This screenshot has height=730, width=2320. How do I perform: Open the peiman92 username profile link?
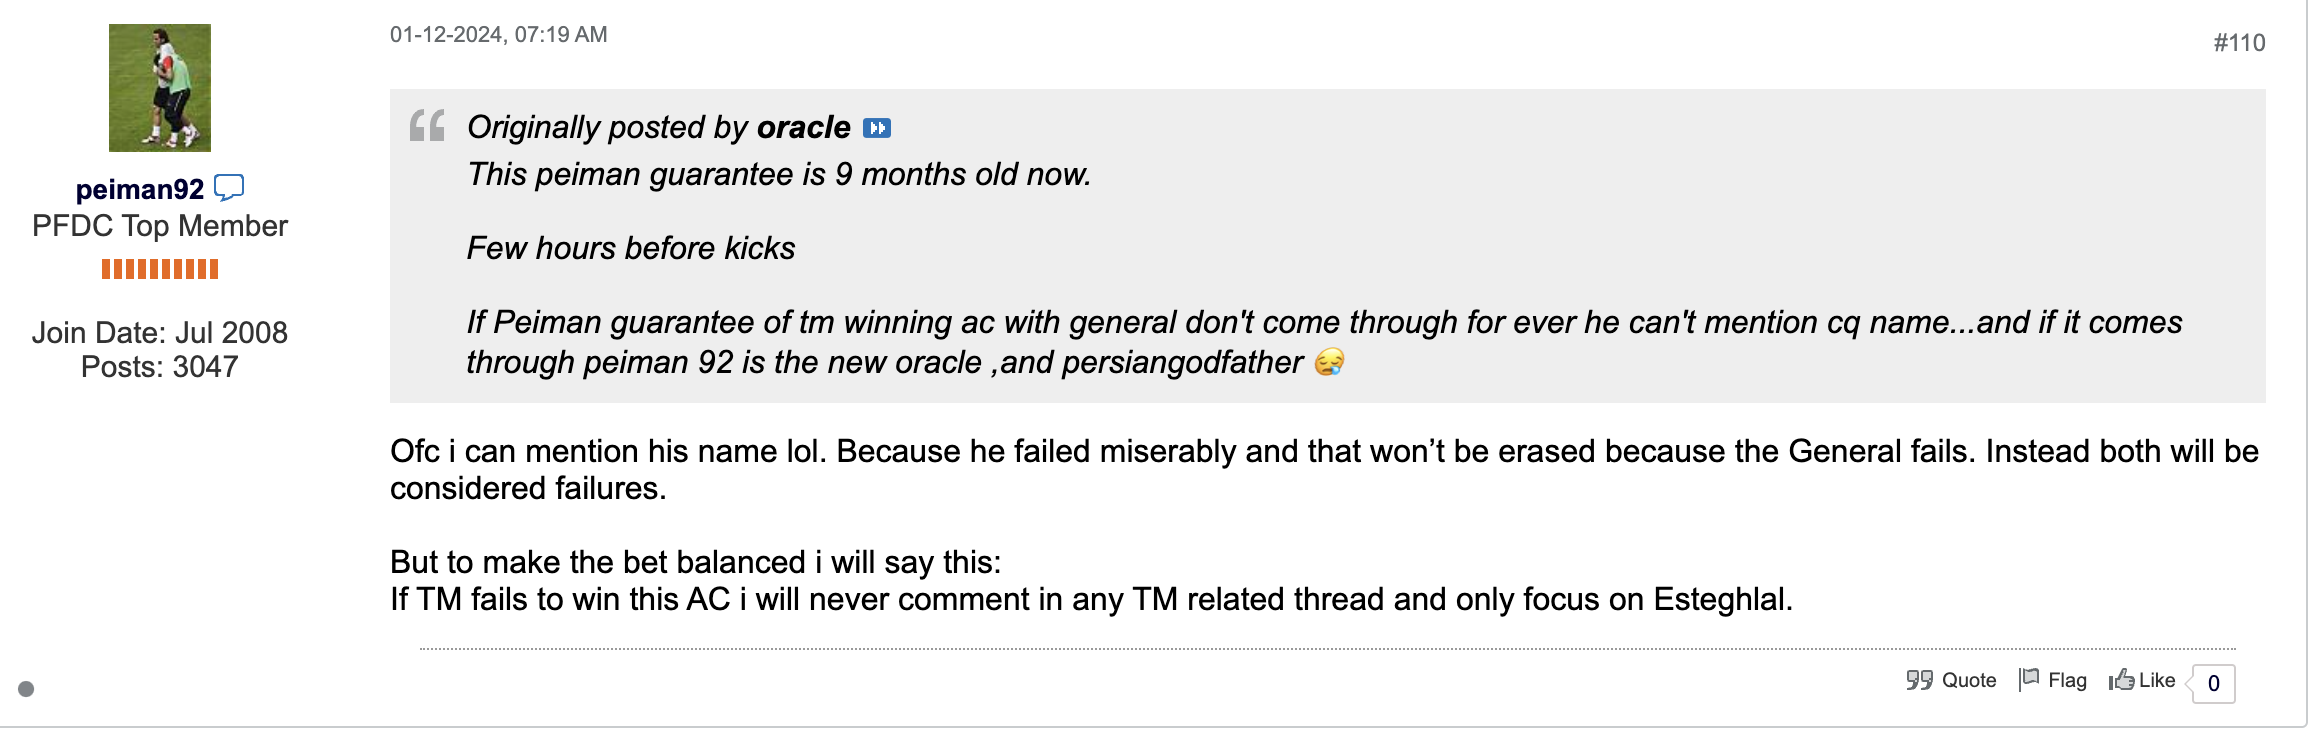pyautogui.click(x=140, y=189)
